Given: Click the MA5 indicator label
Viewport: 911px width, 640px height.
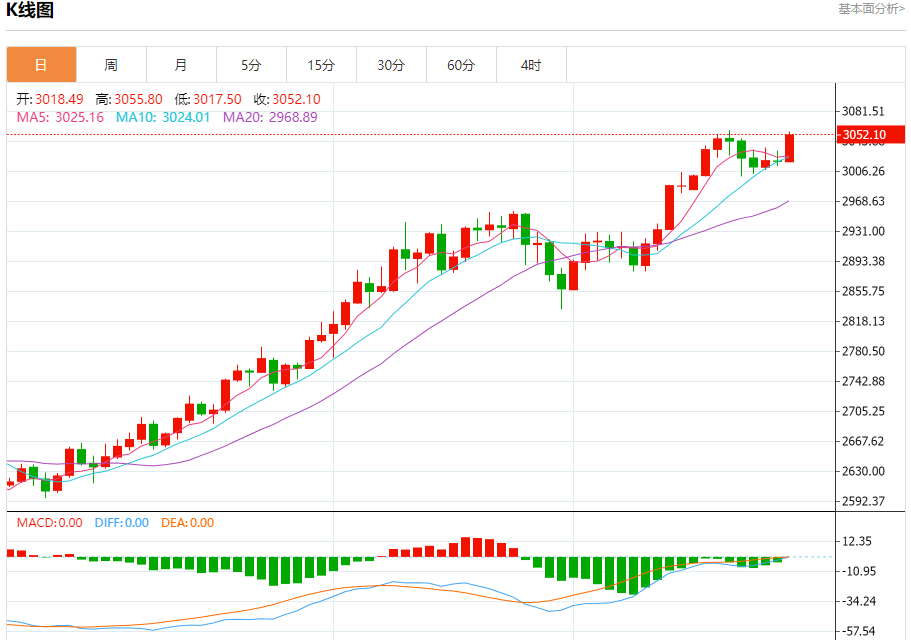Looking at the screenshot, I should (x=60, y=117).
